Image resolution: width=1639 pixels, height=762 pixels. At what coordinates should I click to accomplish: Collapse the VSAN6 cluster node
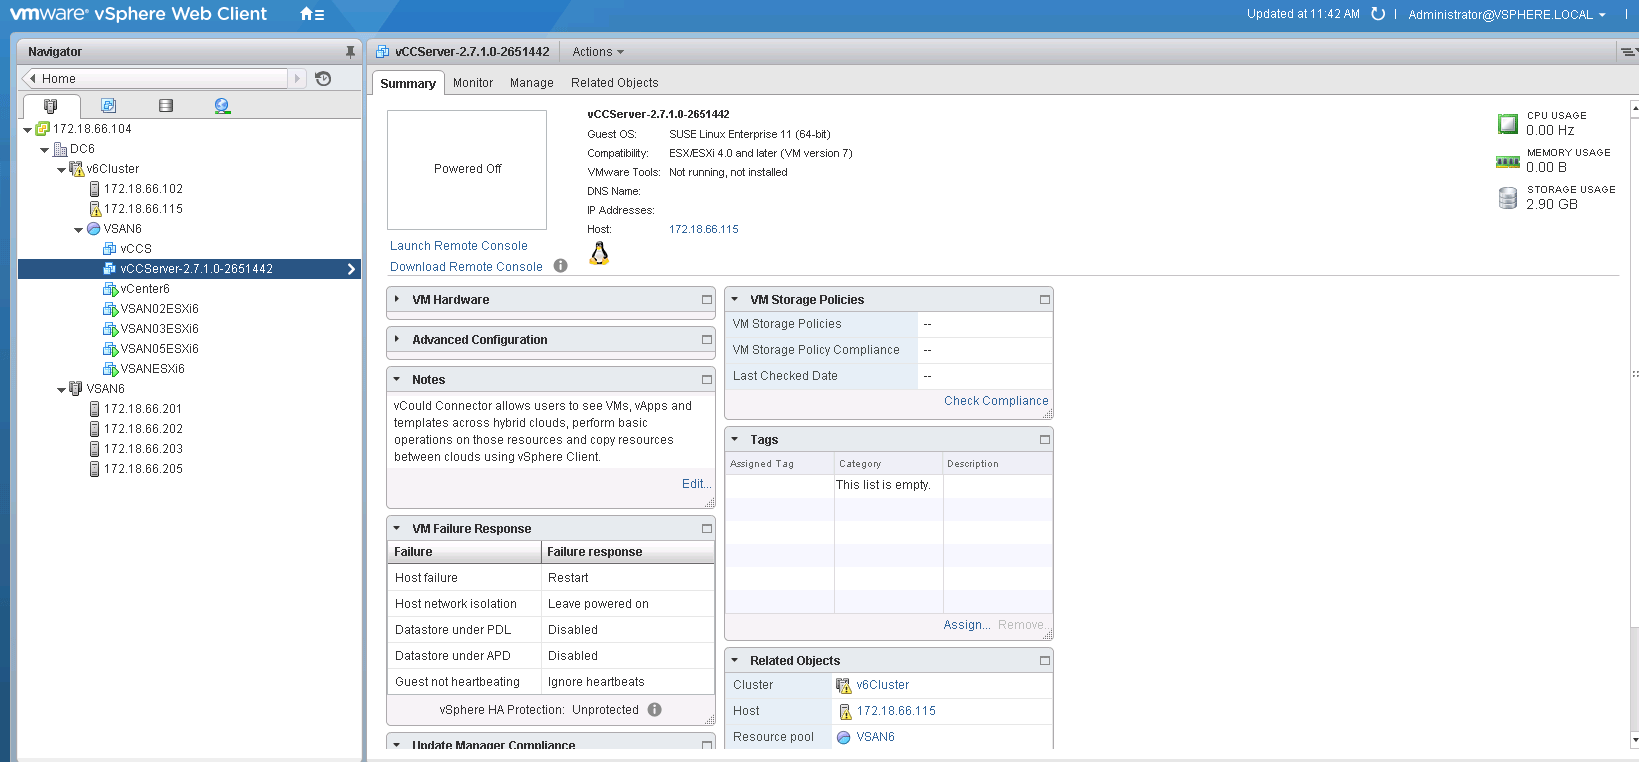(61, 390)
